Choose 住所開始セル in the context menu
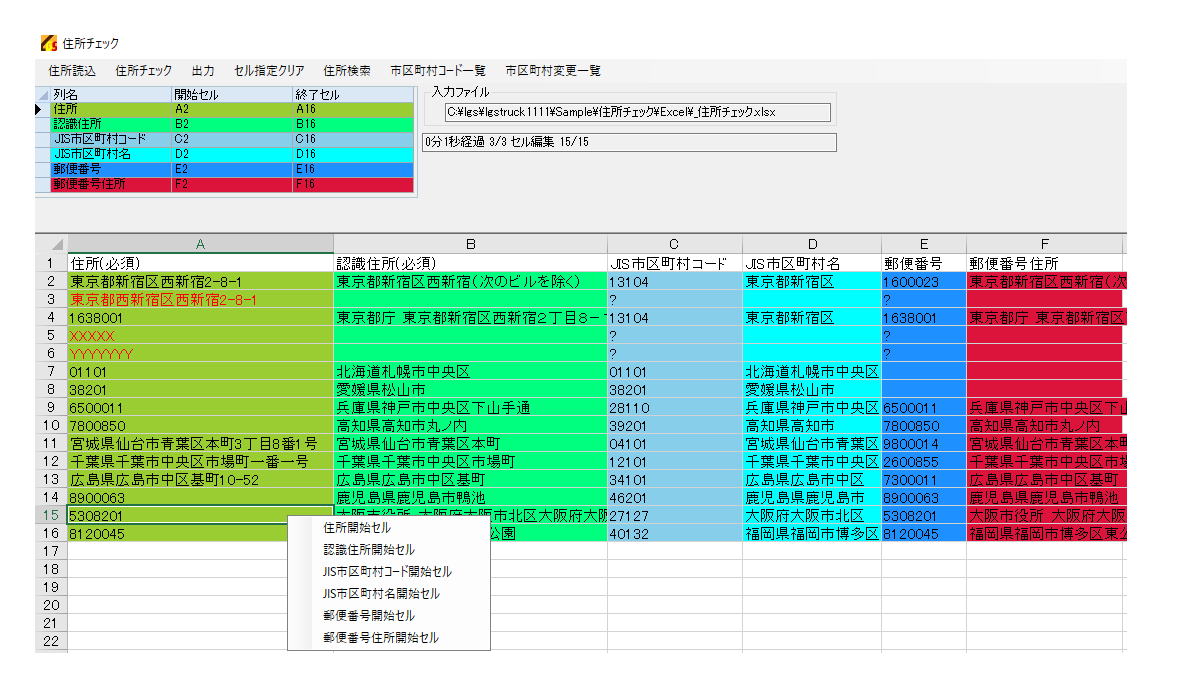Viewport: 1201px width, 685px height. tap(357, 528)
